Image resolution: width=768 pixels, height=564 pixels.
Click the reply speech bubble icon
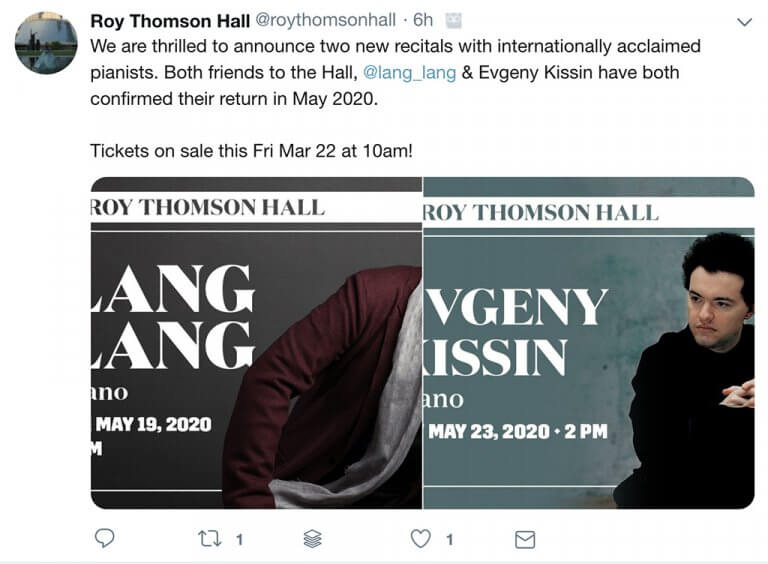(104, 539)
